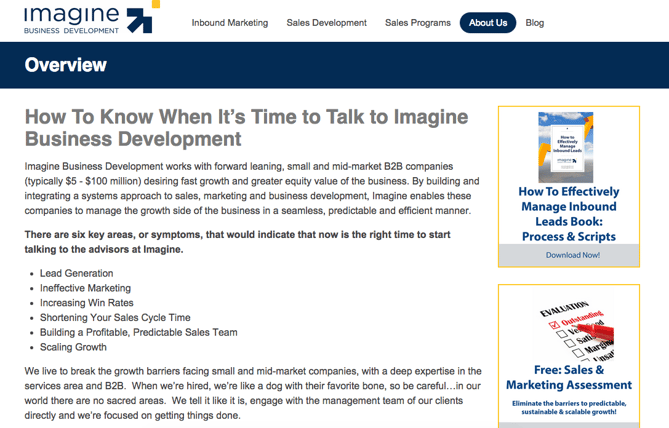Select the Scaling Growth bullet item
Image resolution: width=669 pixels, height=428 pixels.
[73, 347]
